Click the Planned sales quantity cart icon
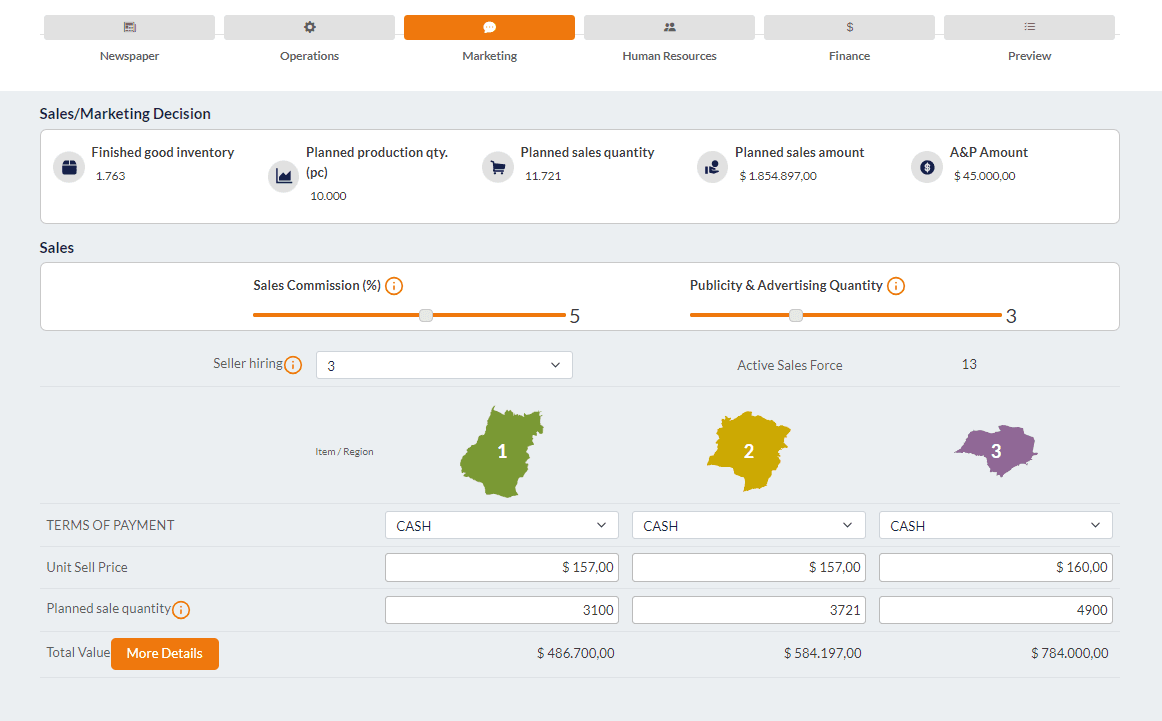Viewport: 1162px width, 721px height. tap(498, 167)
